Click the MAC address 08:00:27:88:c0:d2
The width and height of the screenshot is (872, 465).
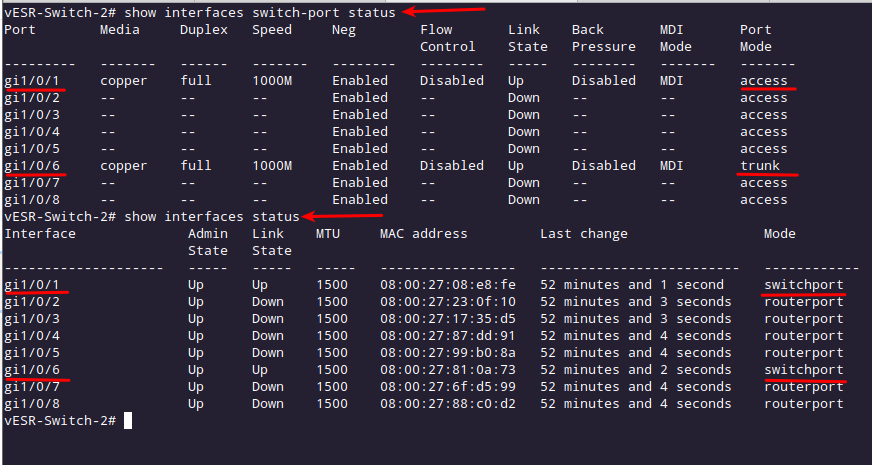tap(448, 404)
